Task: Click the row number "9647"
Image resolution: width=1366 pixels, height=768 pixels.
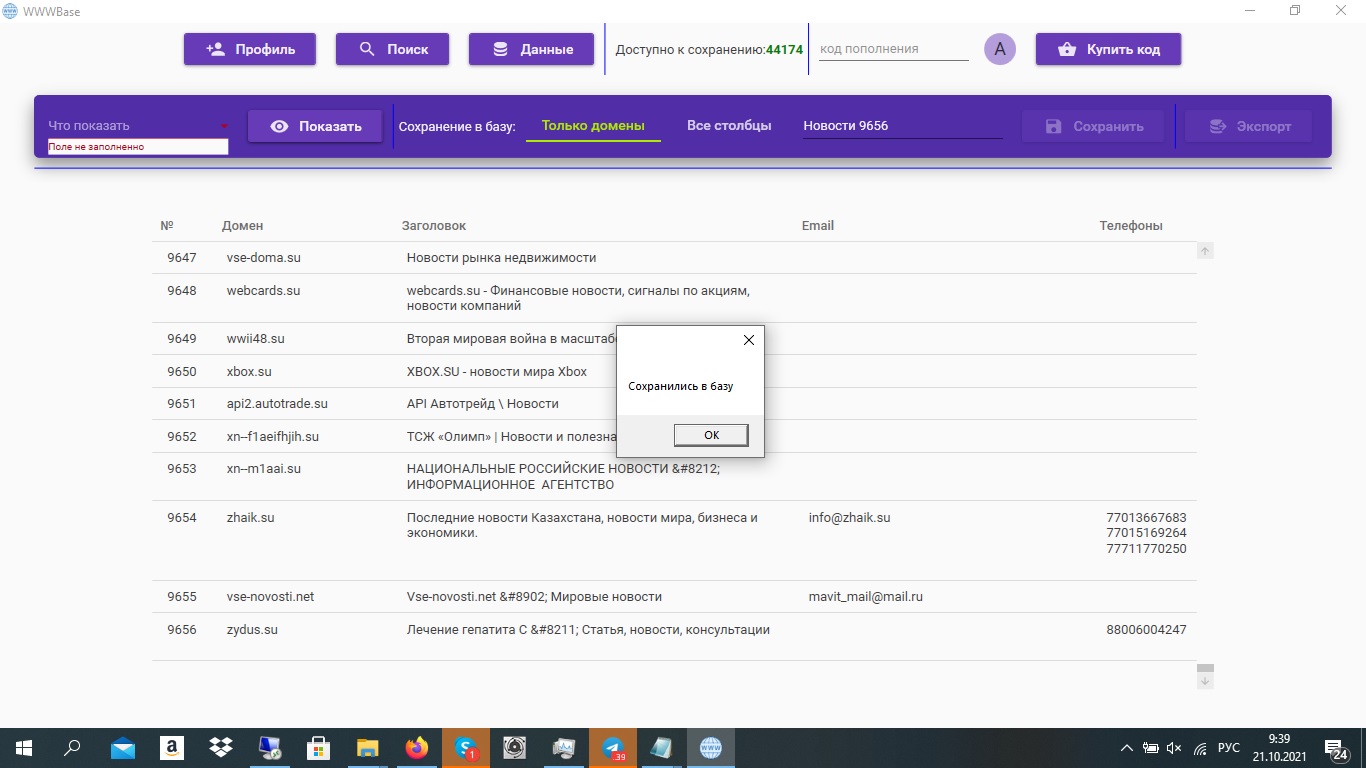Action: [x=182, y=258]
